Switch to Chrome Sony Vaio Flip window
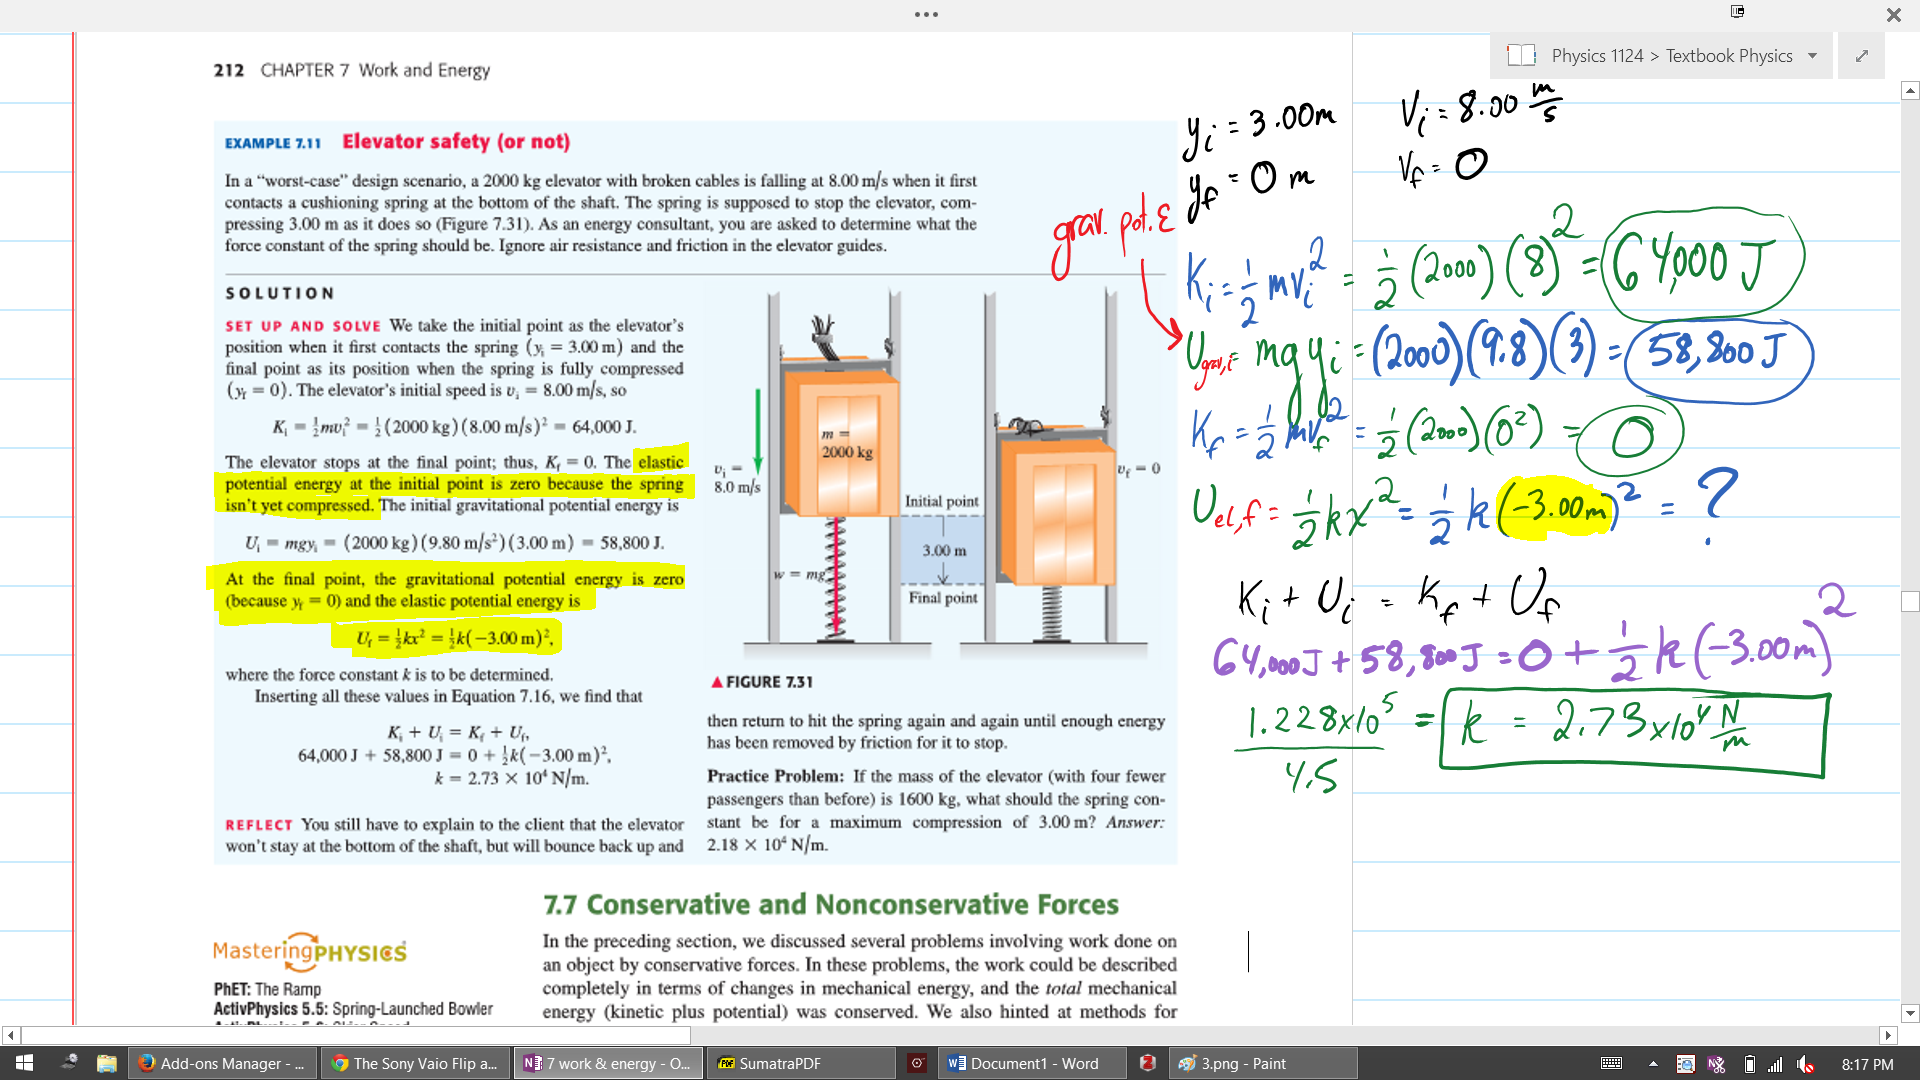The image size is (1924, 1080). click(x=416, y=1063)
